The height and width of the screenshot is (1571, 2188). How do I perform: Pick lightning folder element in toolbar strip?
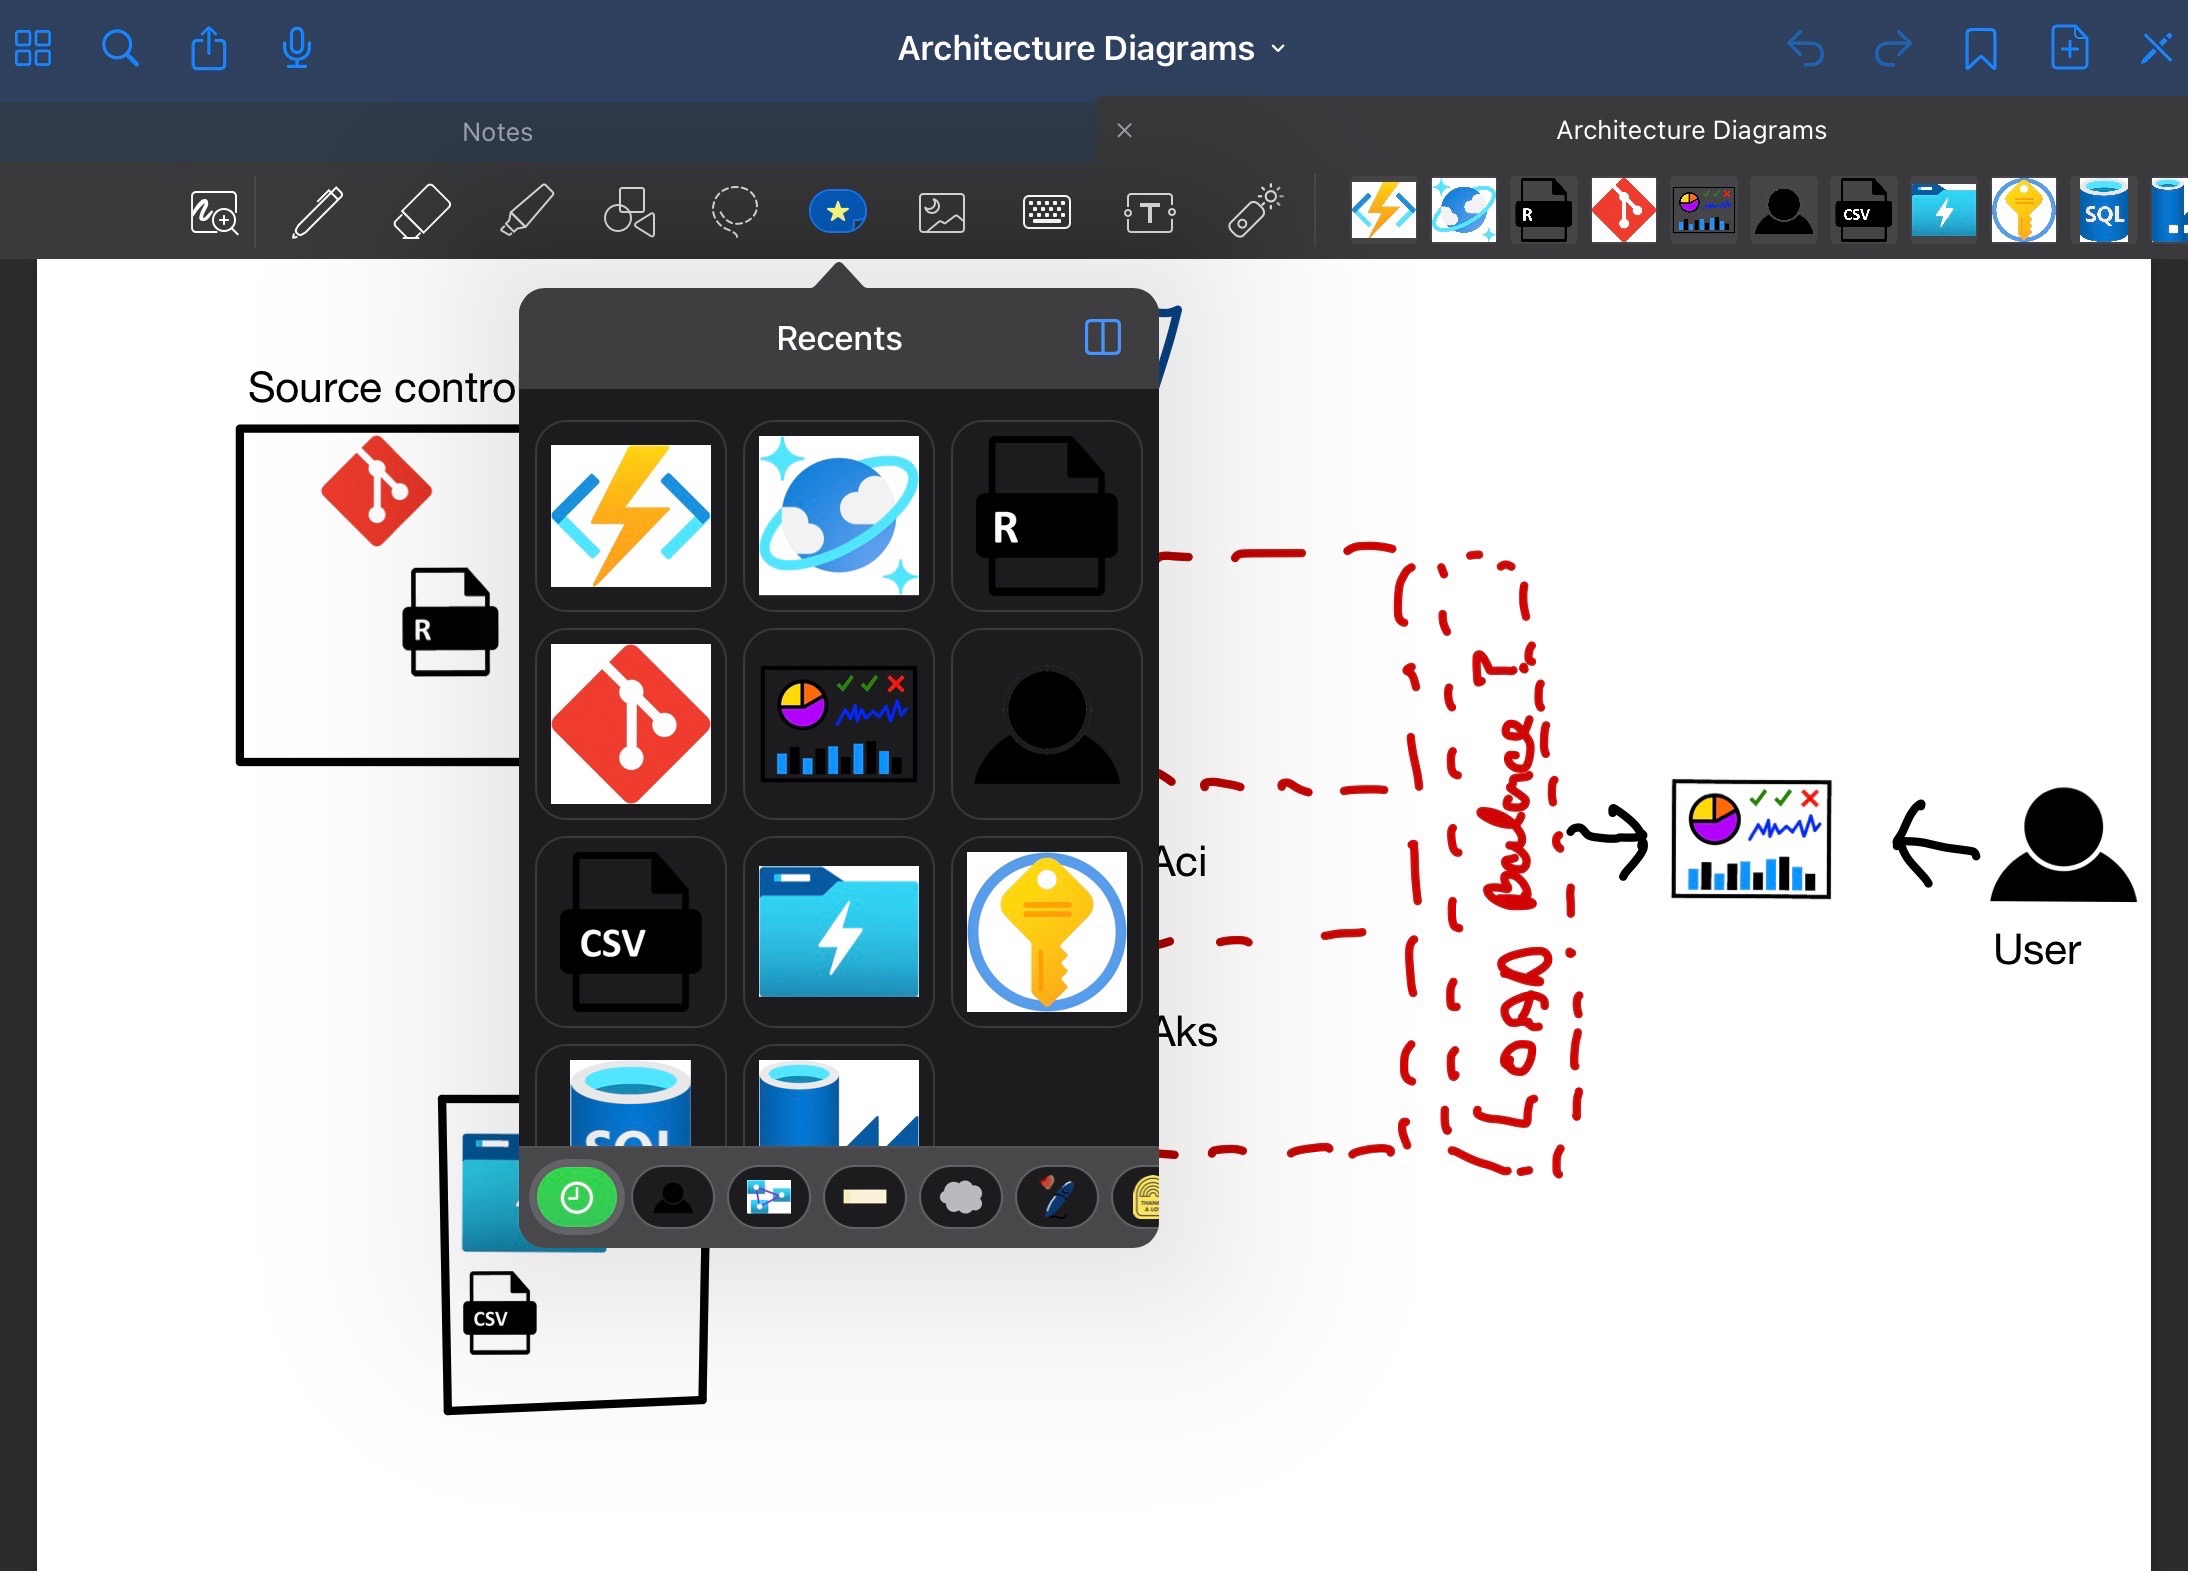[x=1943, y=210]
